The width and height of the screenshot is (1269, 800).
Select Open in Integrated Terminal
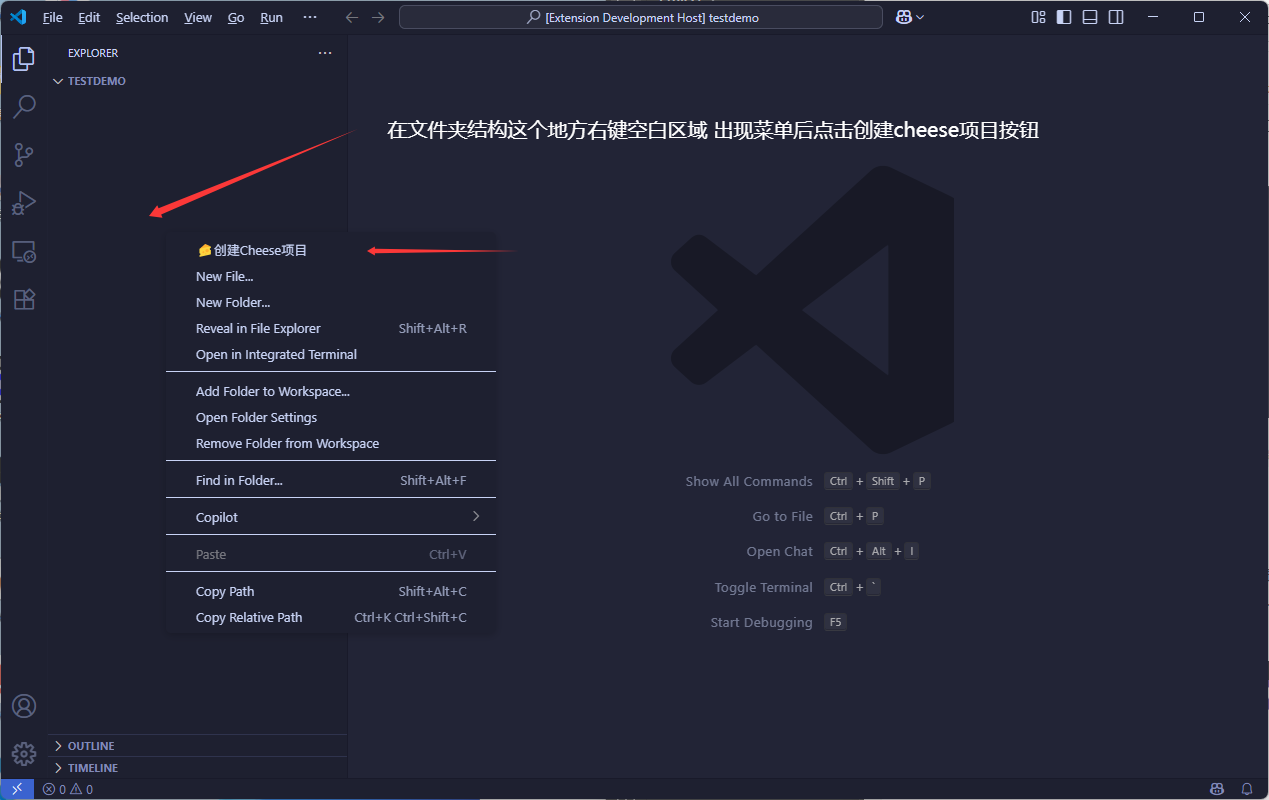click(x=331, y=354)
